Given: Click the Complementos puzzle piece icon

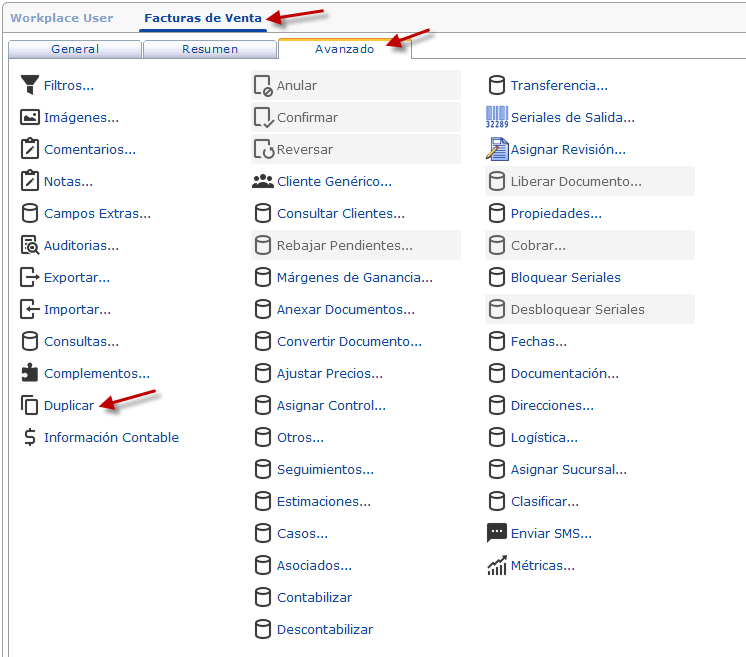Looking at the screenshot, I should pyautogui.click(x=29, y=373).
